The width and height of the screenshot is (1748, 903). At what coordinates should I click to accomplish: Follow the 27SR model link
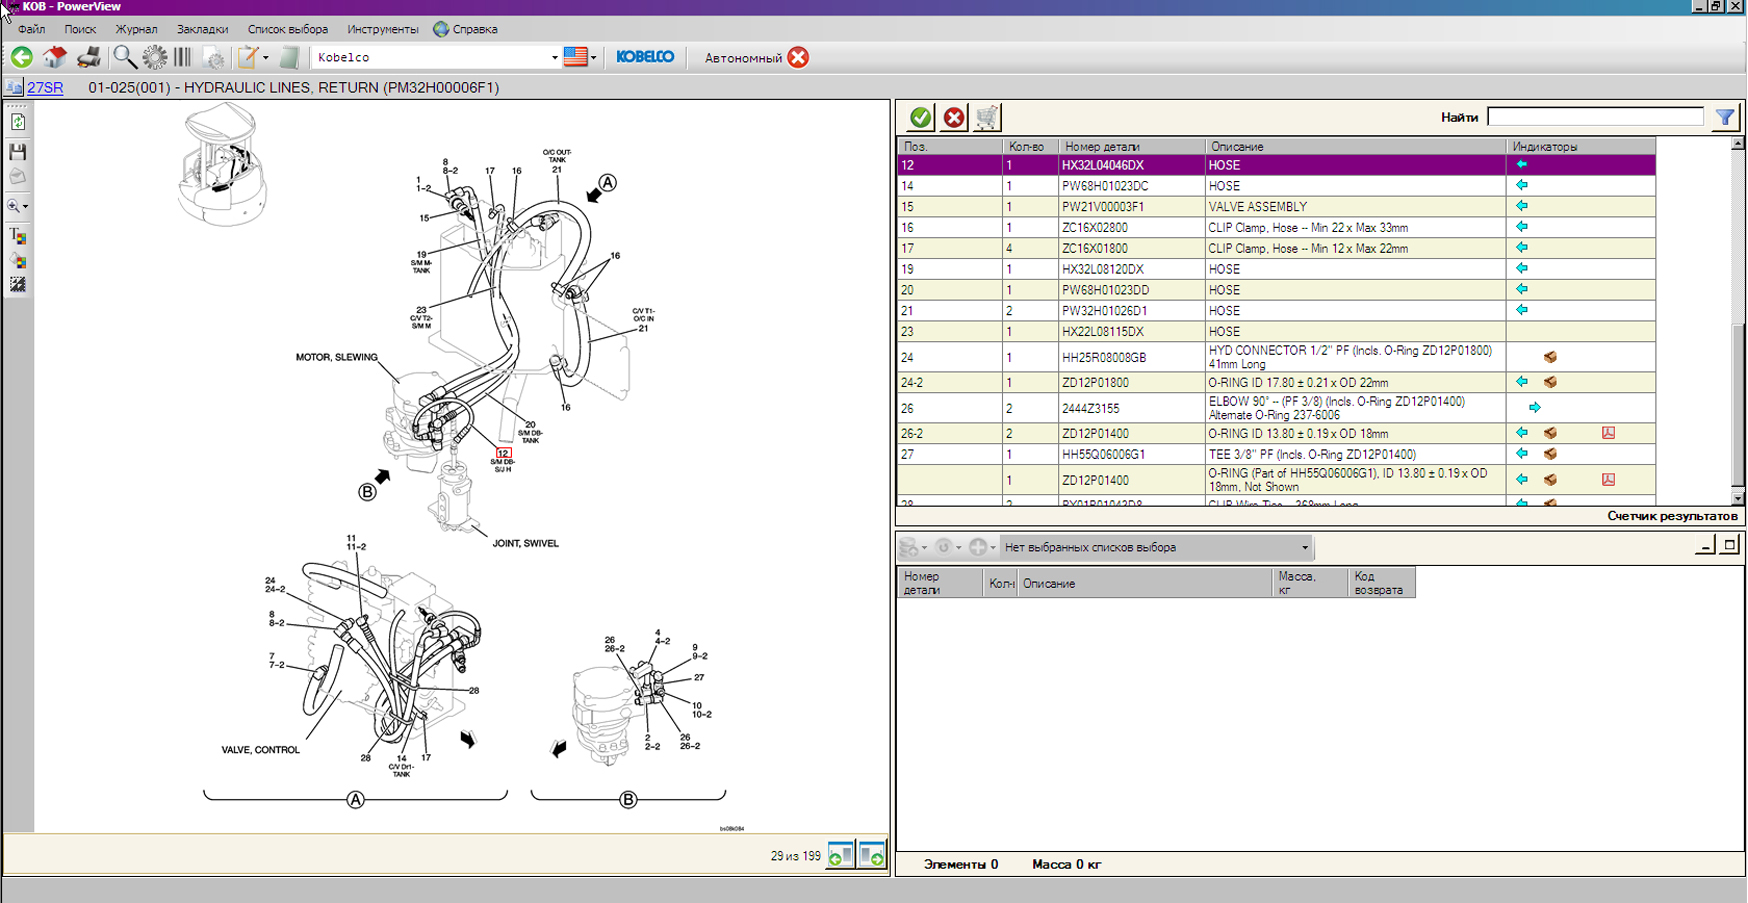pos(45,88)
